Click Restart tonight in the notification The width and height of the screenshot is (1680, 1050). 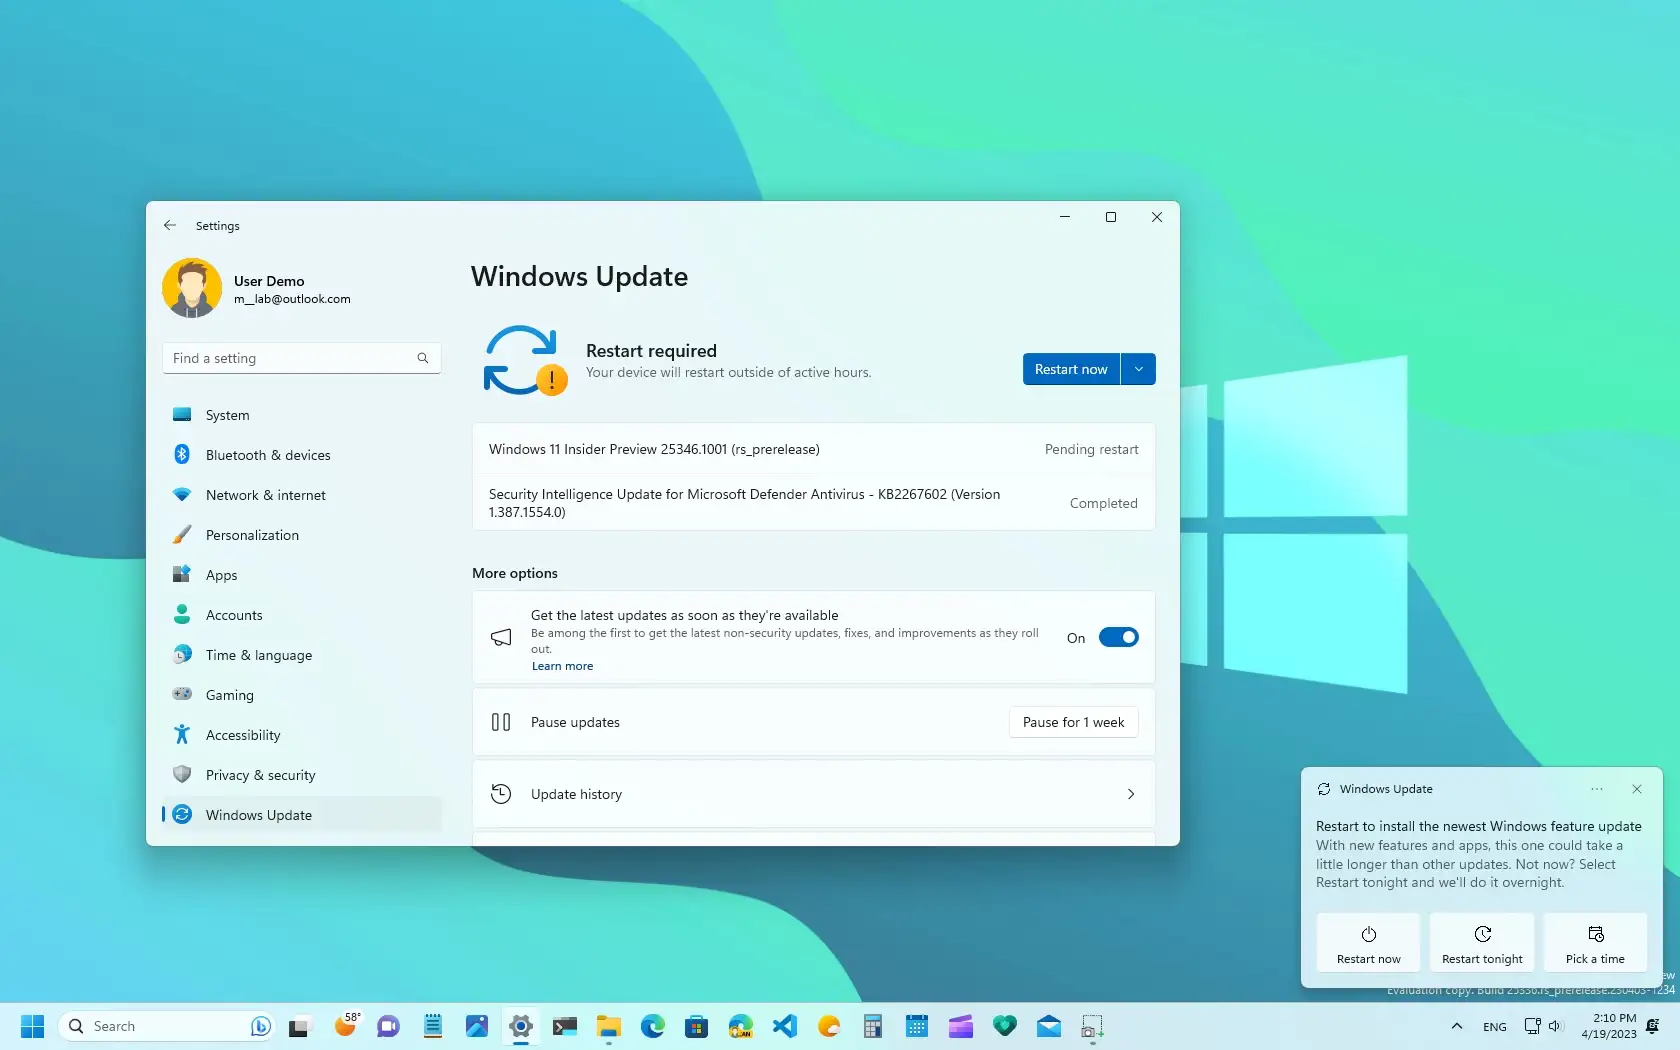point(1482,941)
